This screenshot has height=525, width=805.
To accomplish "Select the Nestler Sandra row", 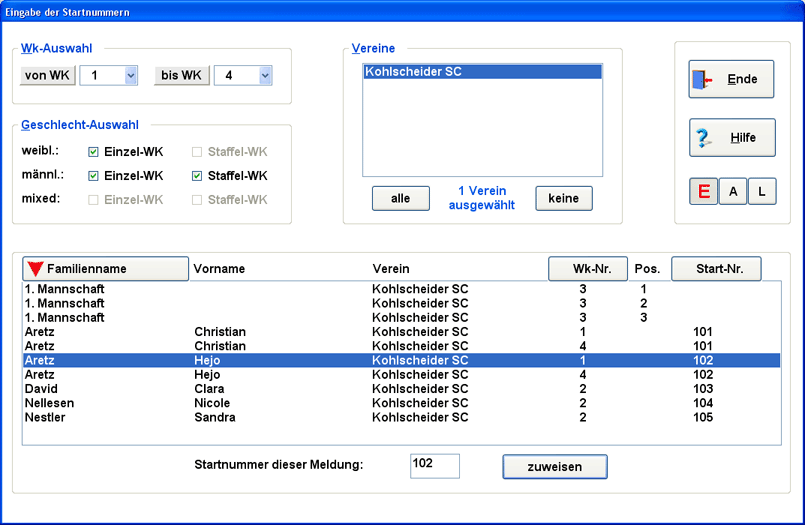I will [400, 417].
